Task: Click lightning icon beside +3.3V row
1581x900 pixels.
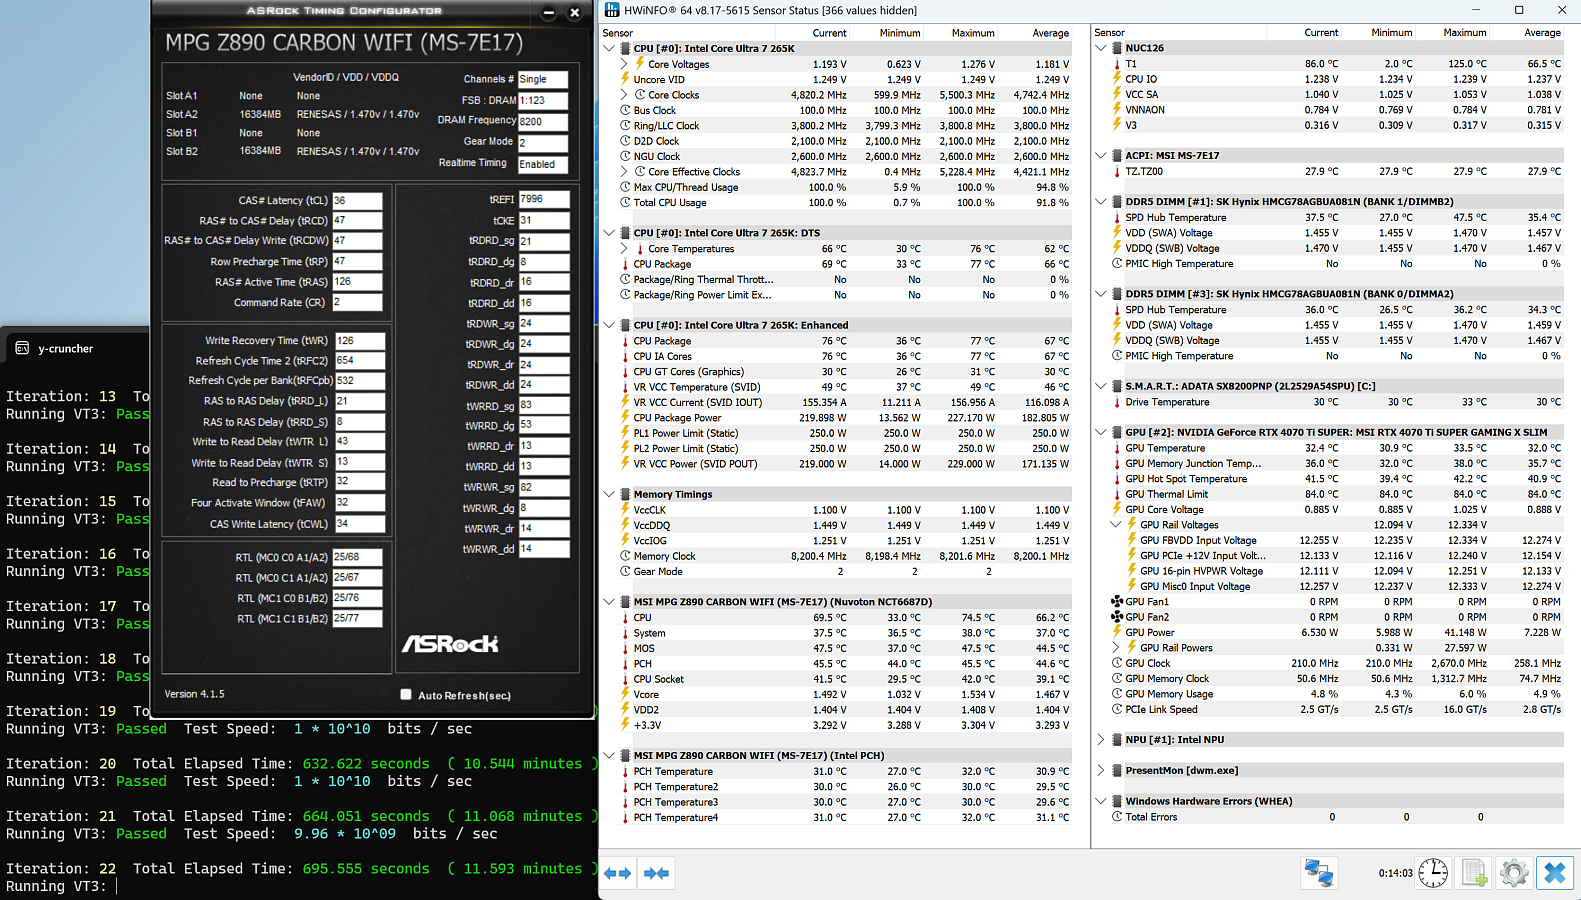Action: point(625,725)
